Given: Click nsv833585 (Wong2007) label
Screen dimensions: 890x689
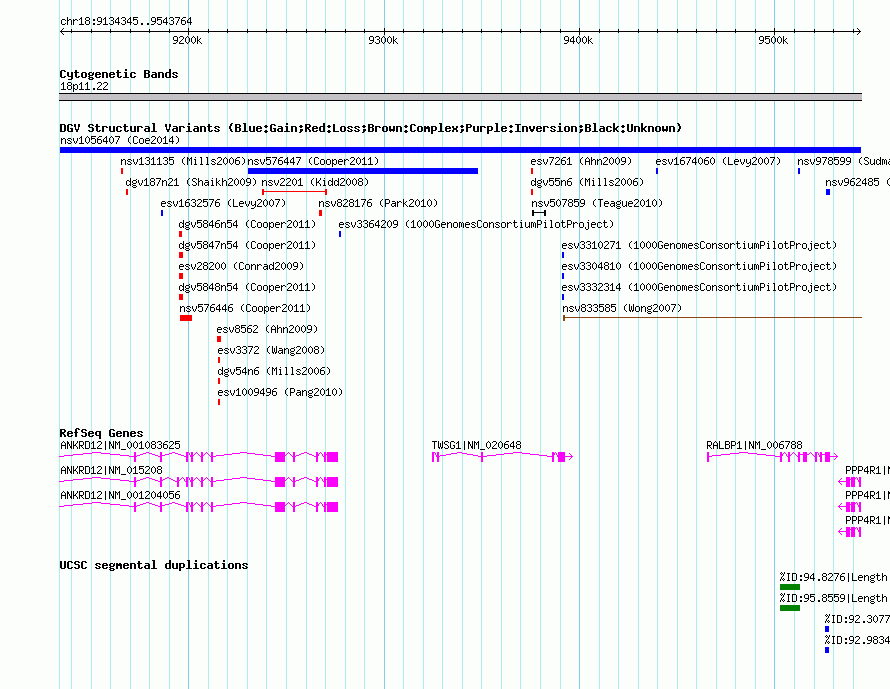Looking at the screenshot, I should 622,308.
